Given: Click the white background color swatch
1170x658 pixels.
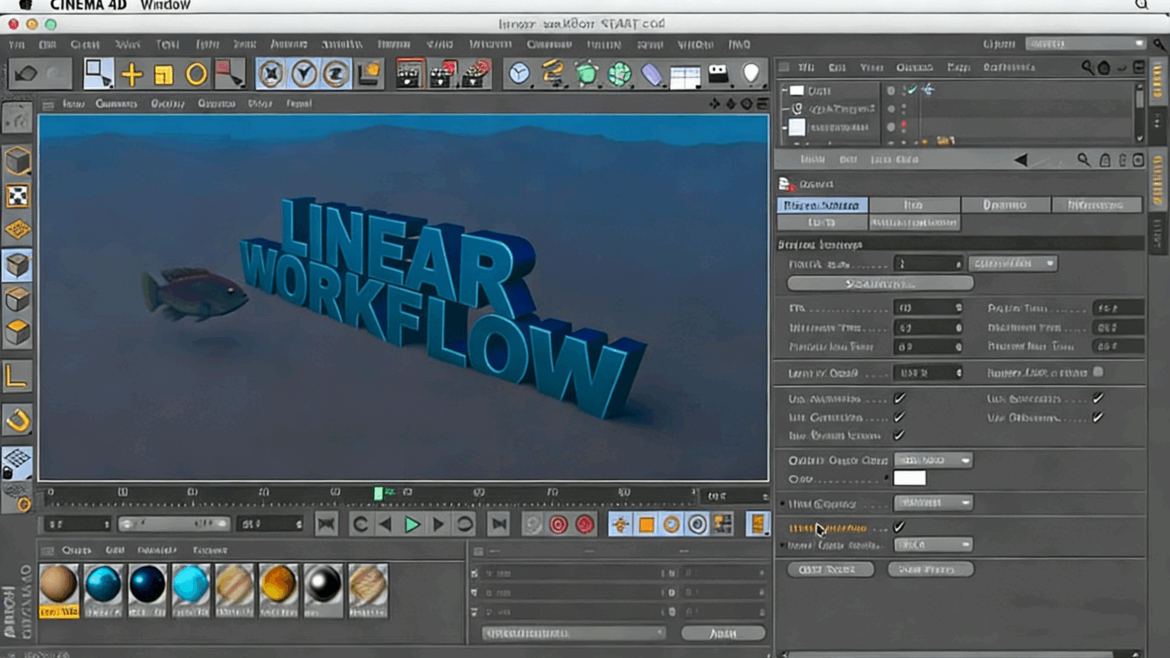Looking at the screenshot, I should (910, 478).
